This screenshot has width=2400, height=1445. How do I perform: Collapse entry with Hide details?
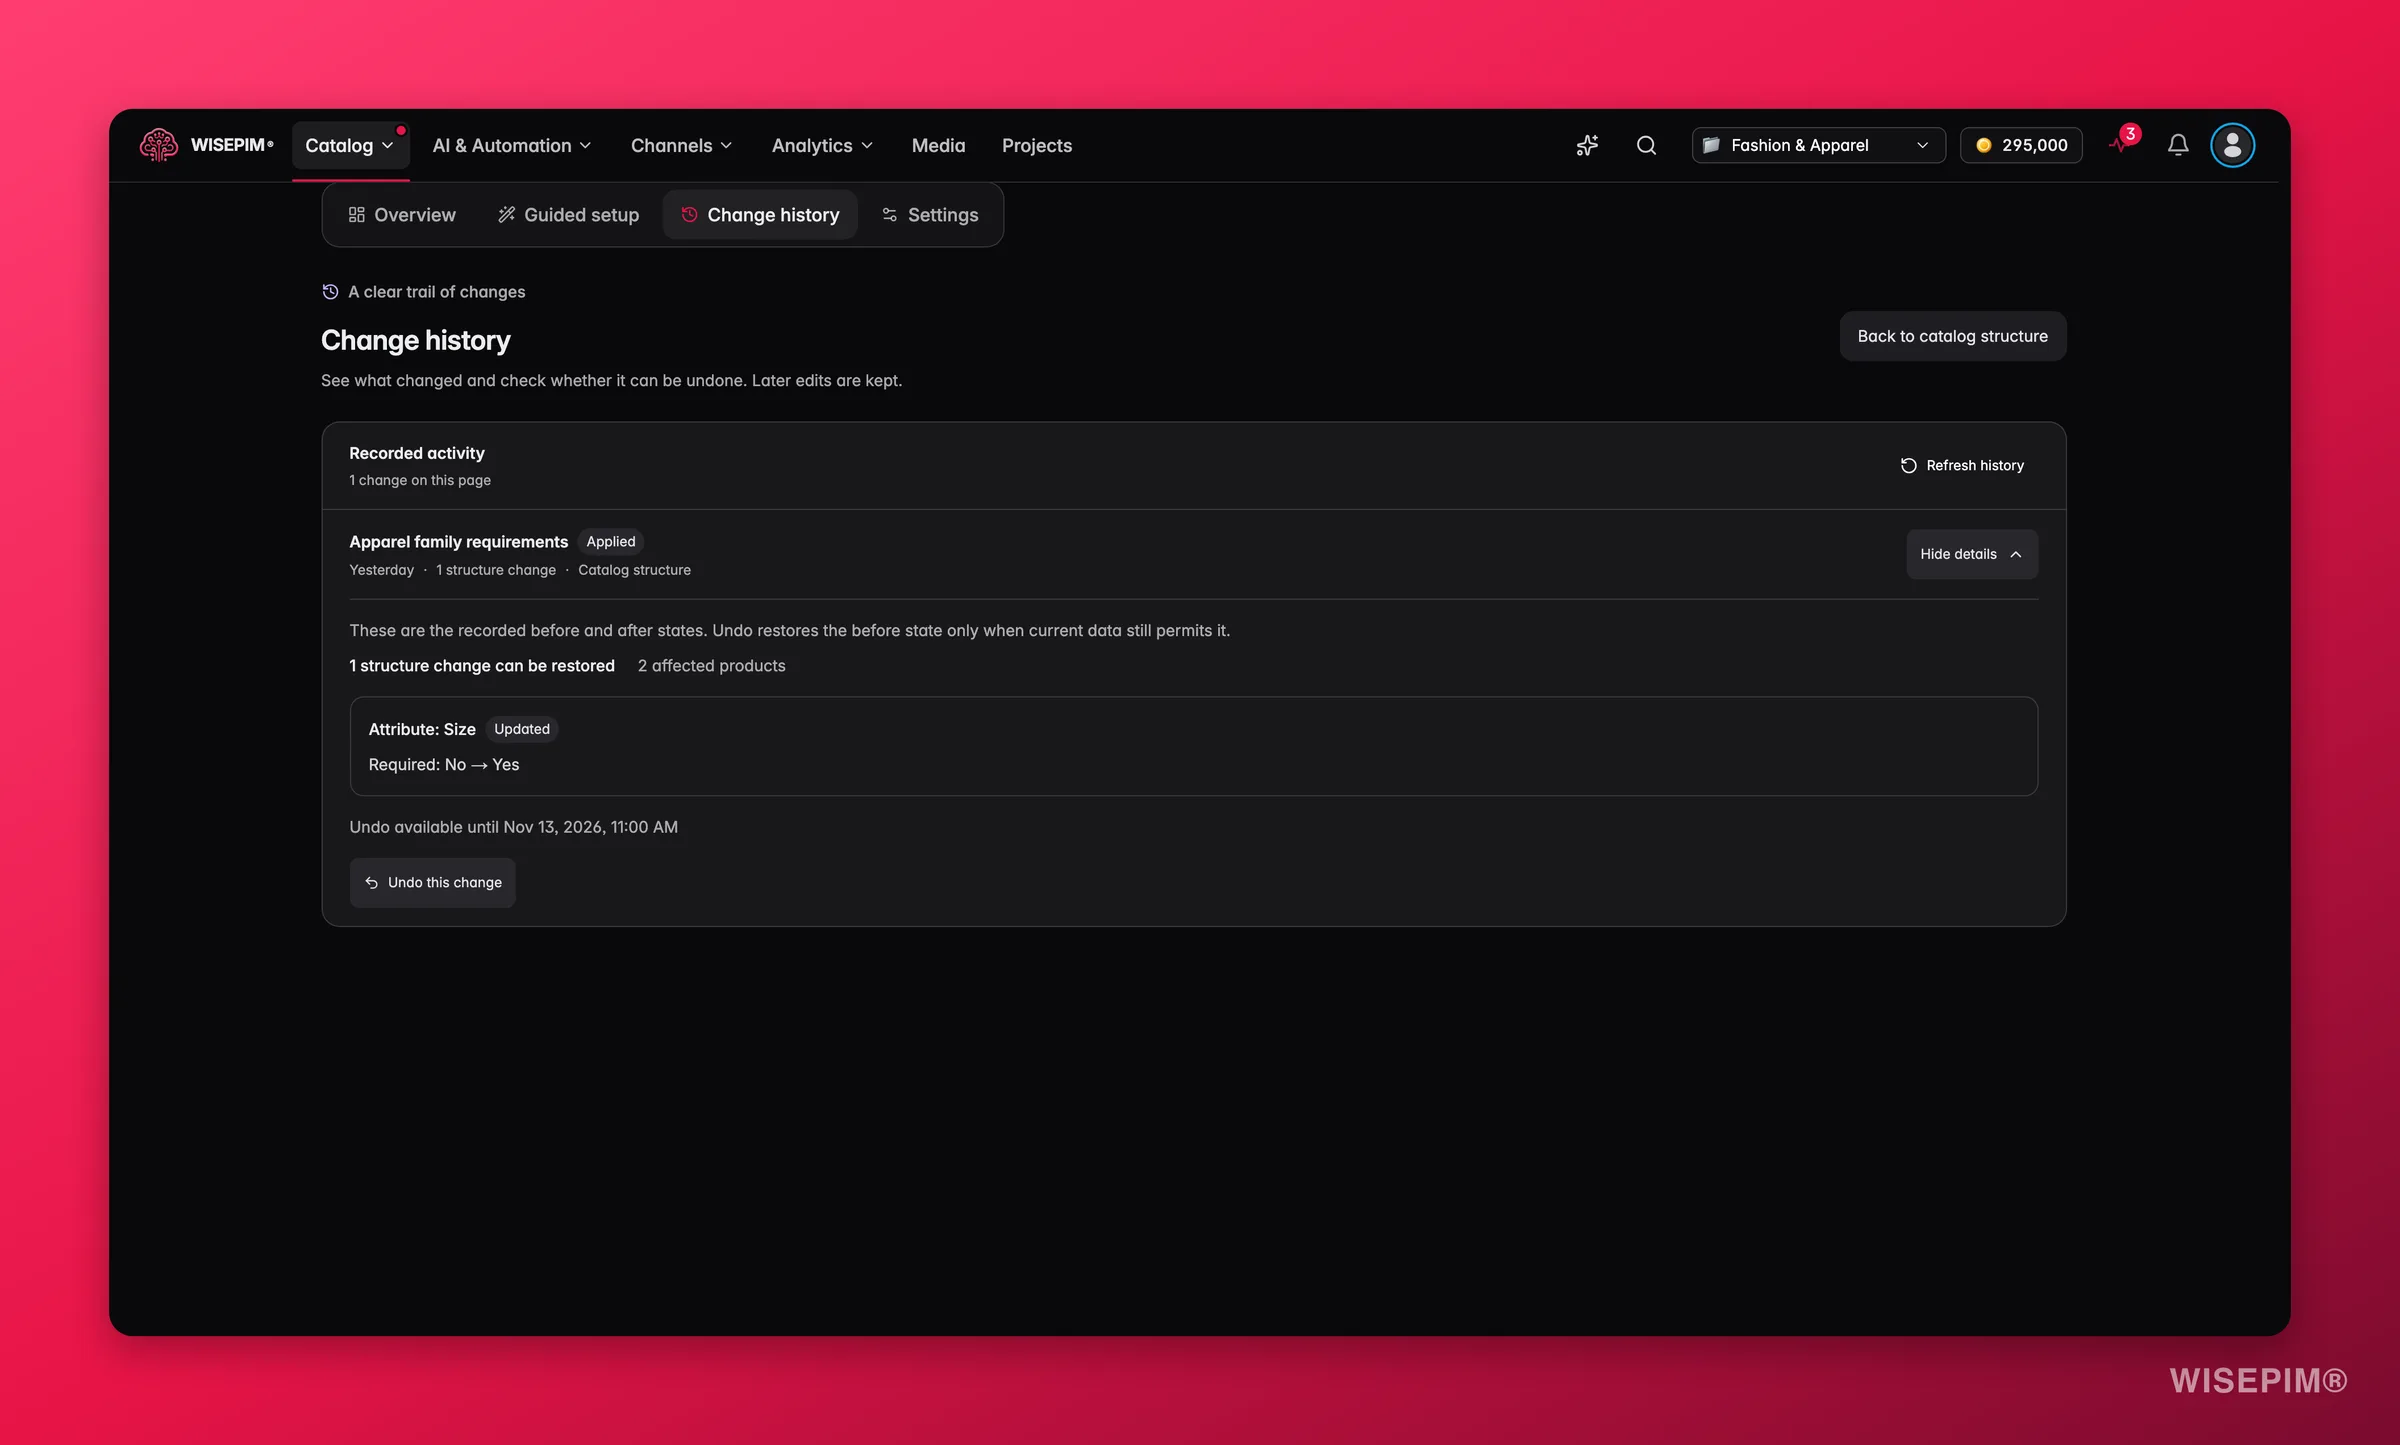[1971, 554]
